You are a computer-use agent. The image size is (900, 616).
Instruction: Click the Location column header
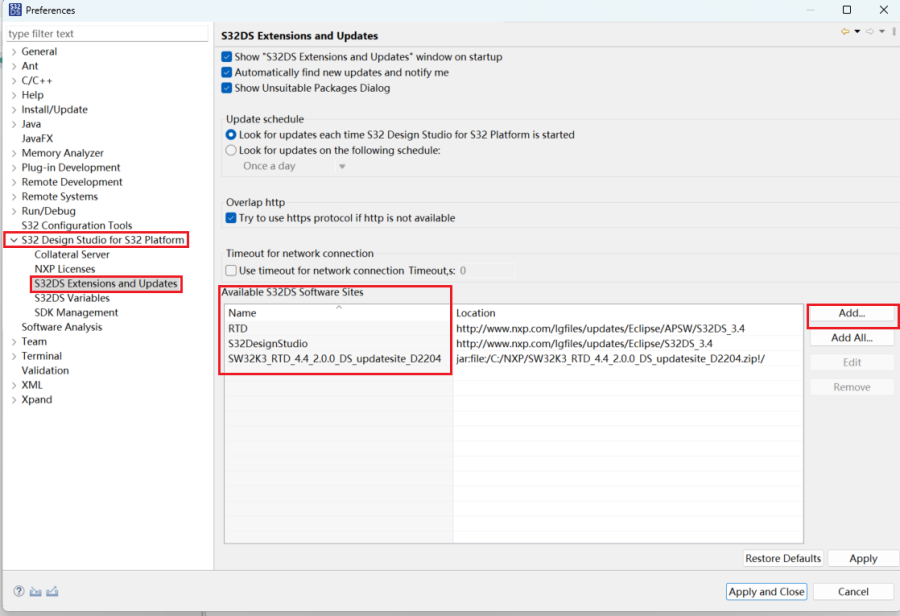628,313
